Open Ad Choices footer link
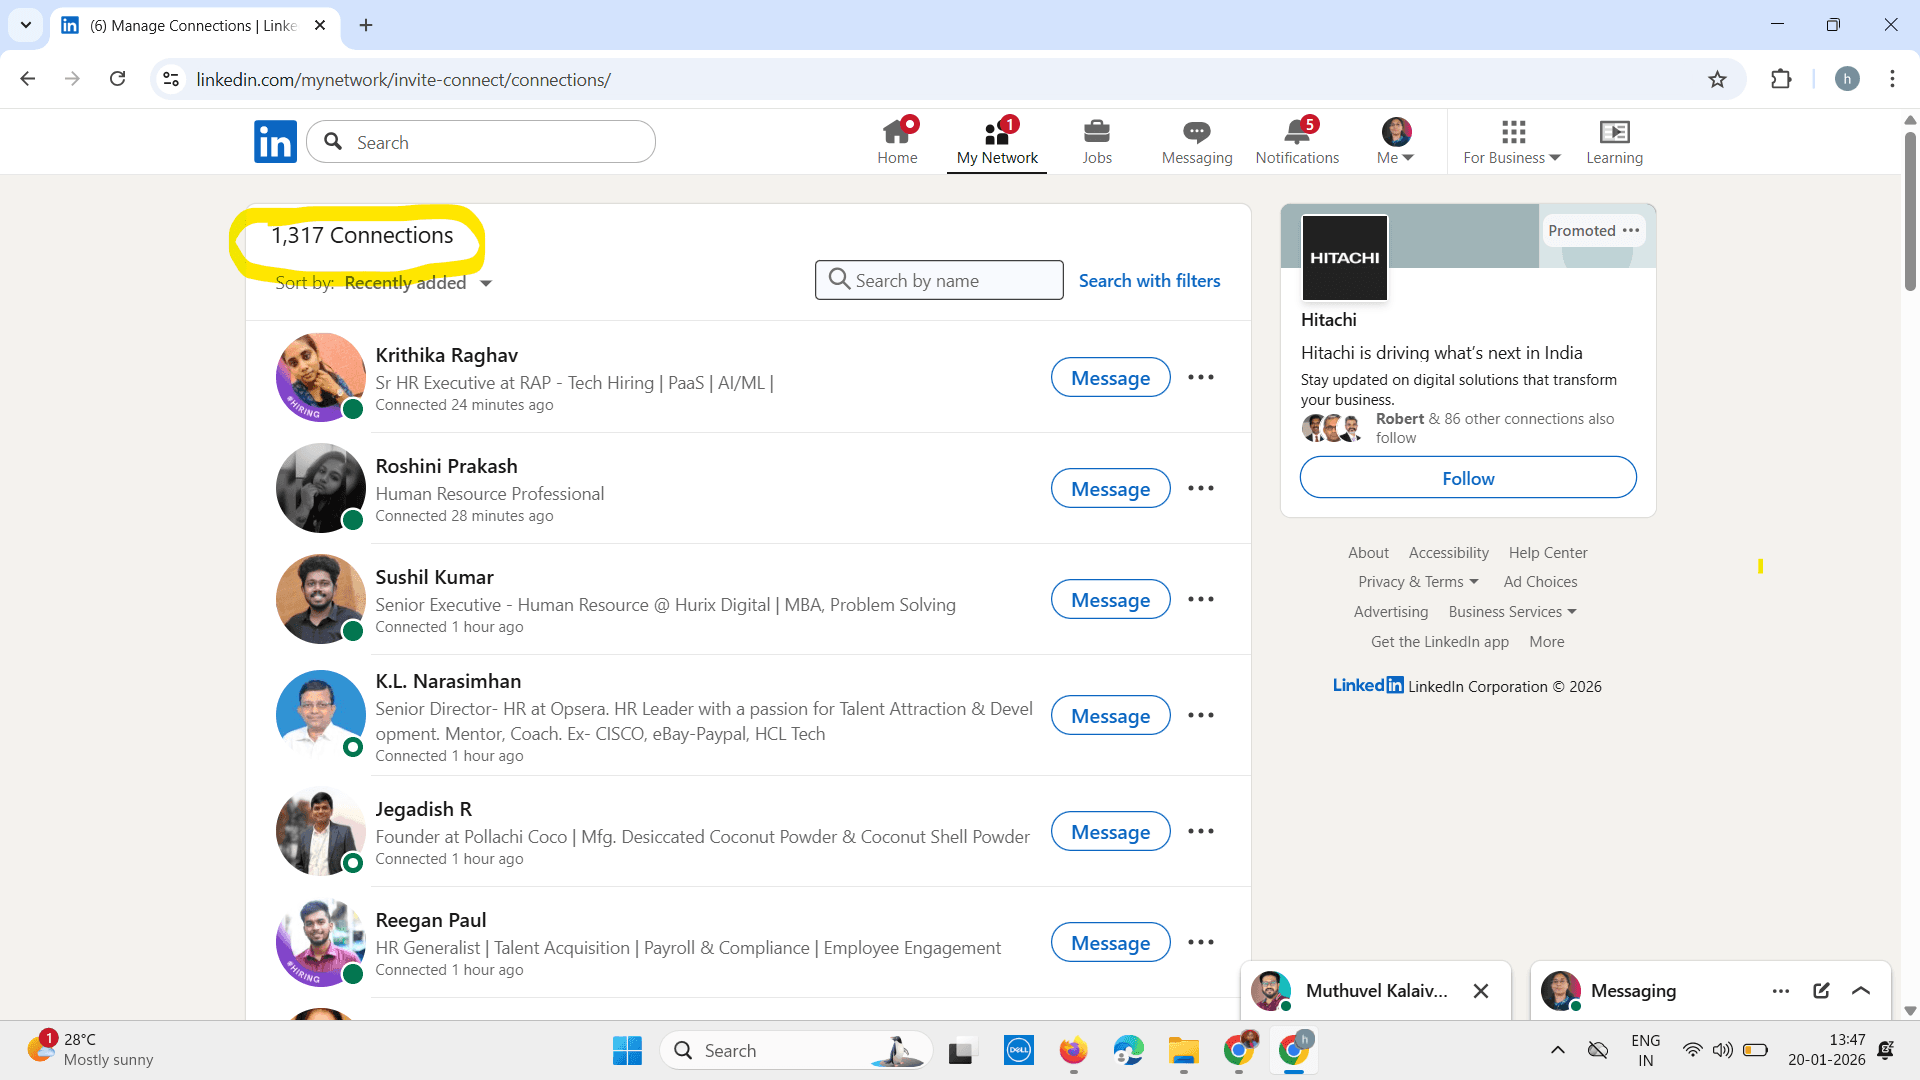The image size is (1920, 1080). (x=1540, y=582)
